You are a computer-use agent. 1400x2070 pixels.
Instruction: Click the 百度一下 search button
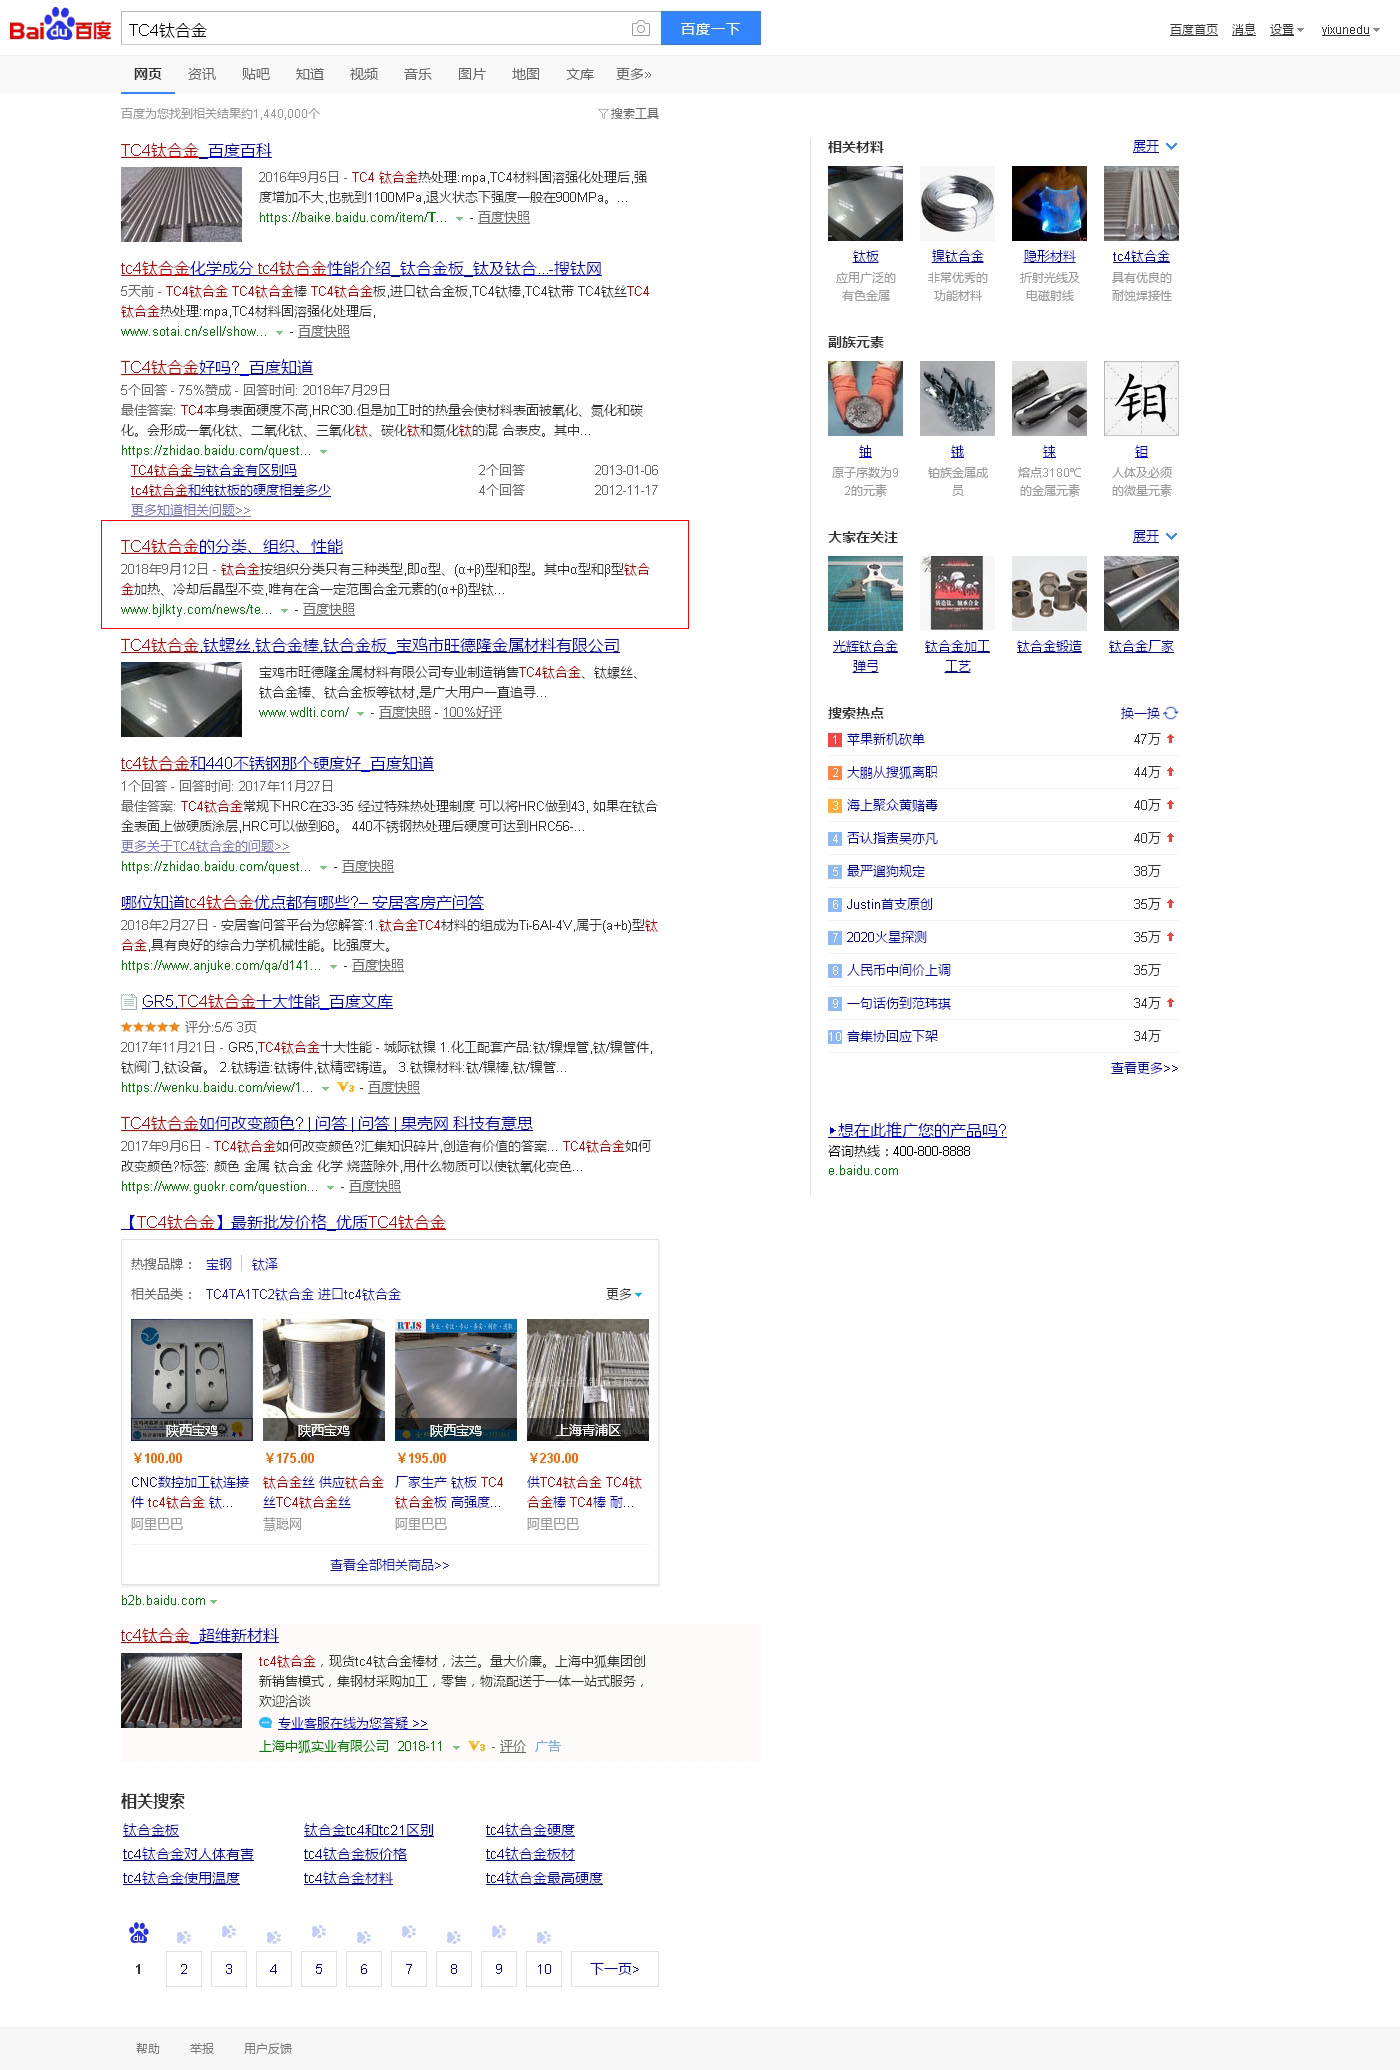click(x=710, y=29)
